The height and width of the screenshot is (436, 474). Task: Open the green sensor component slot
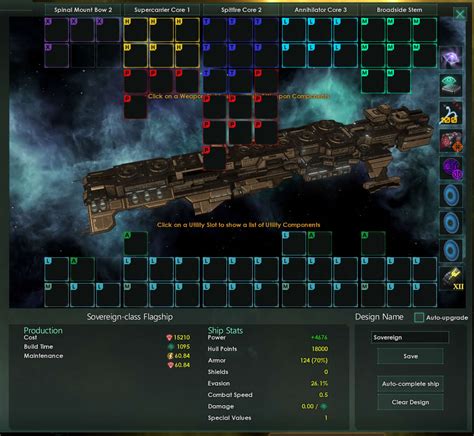(451, 86)
